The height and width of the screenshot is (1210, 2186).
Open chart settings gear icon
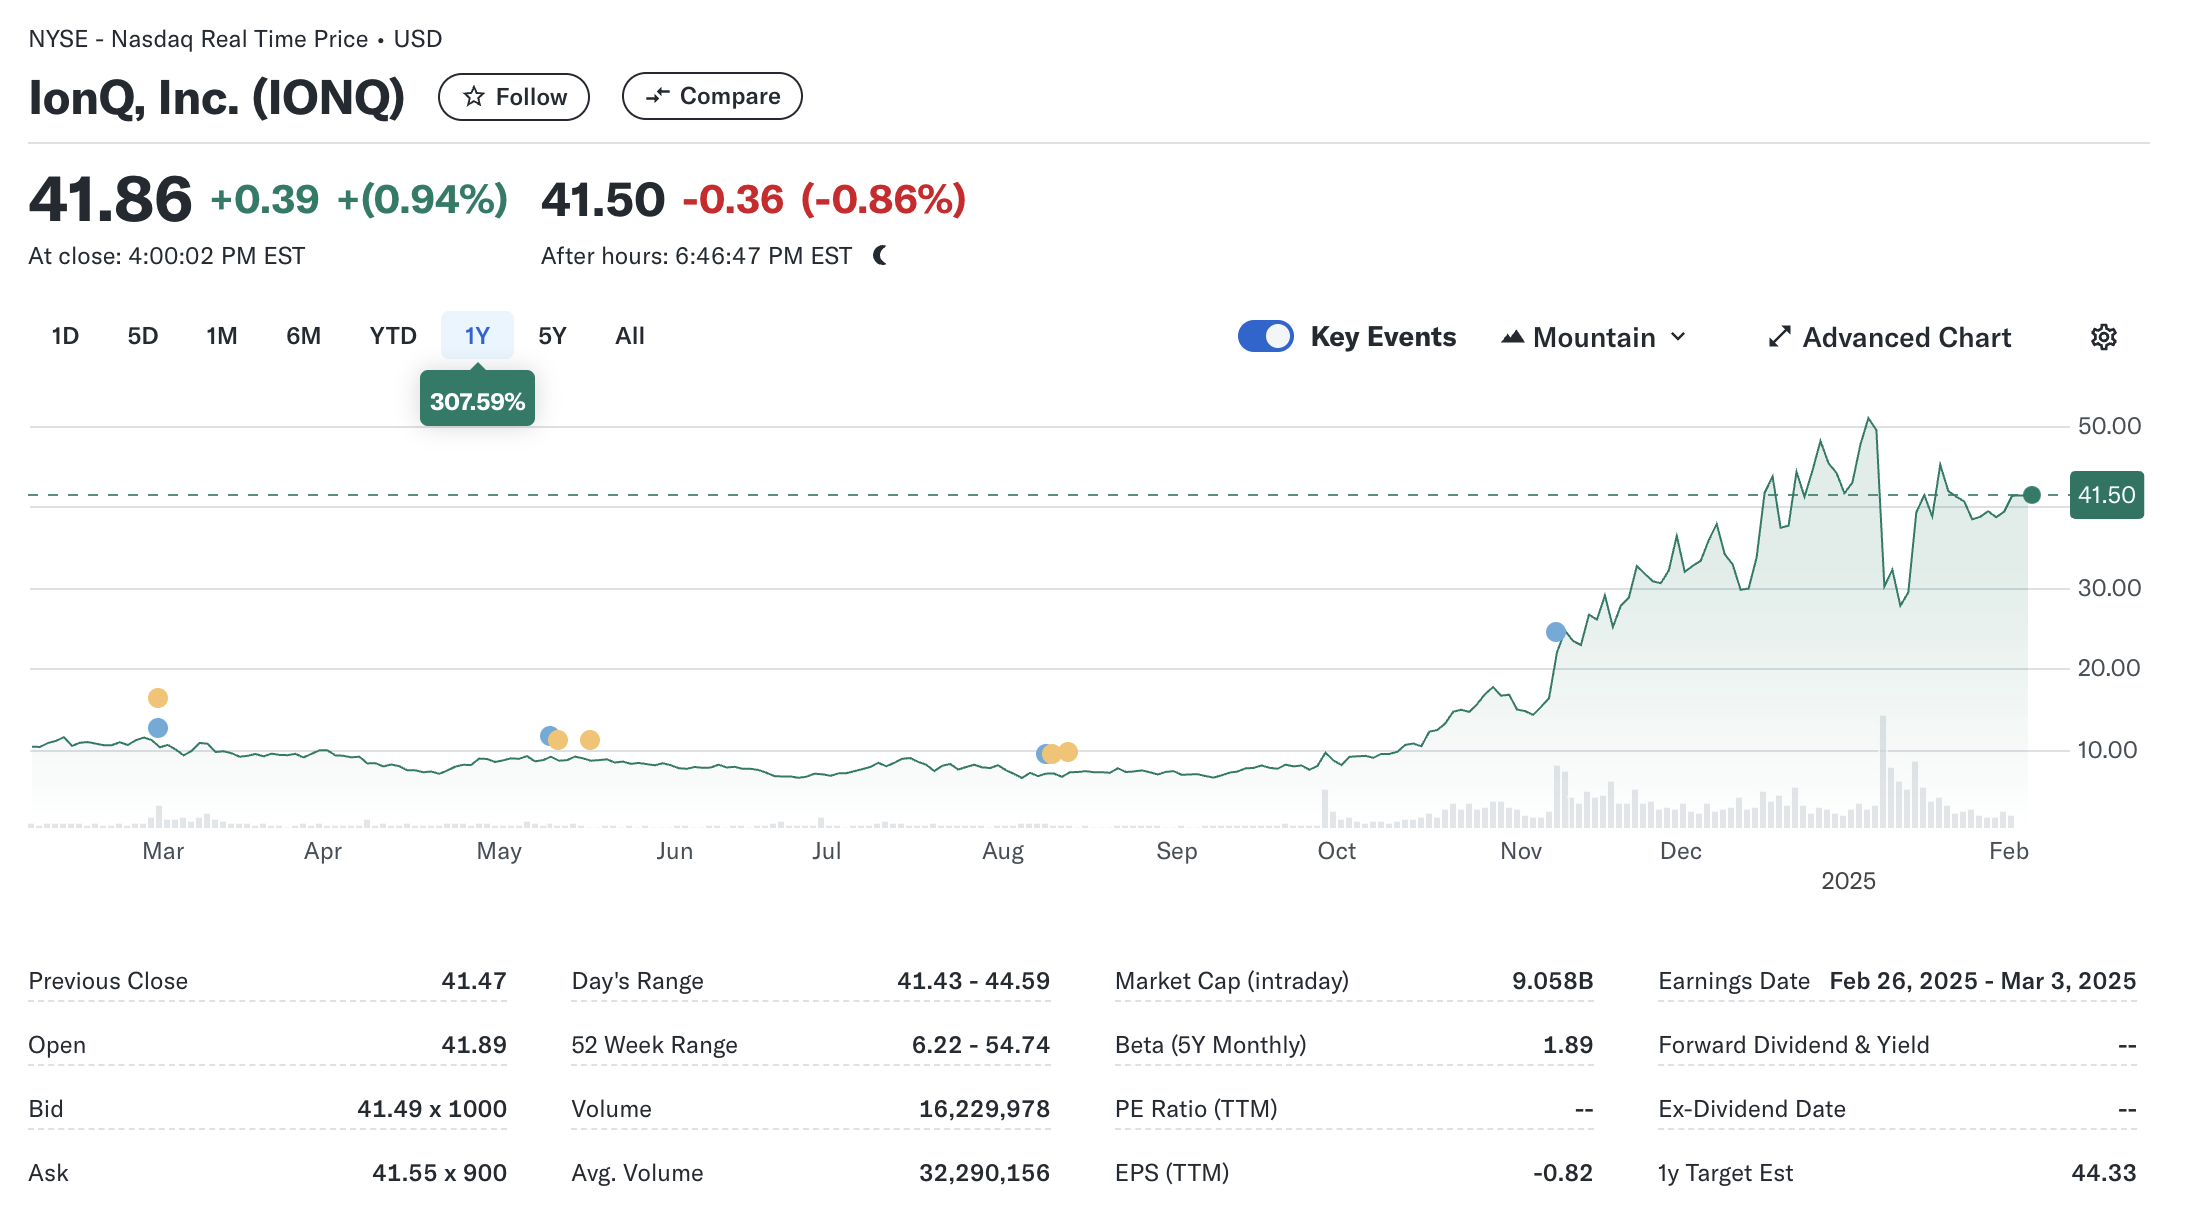click(2103, 337)
